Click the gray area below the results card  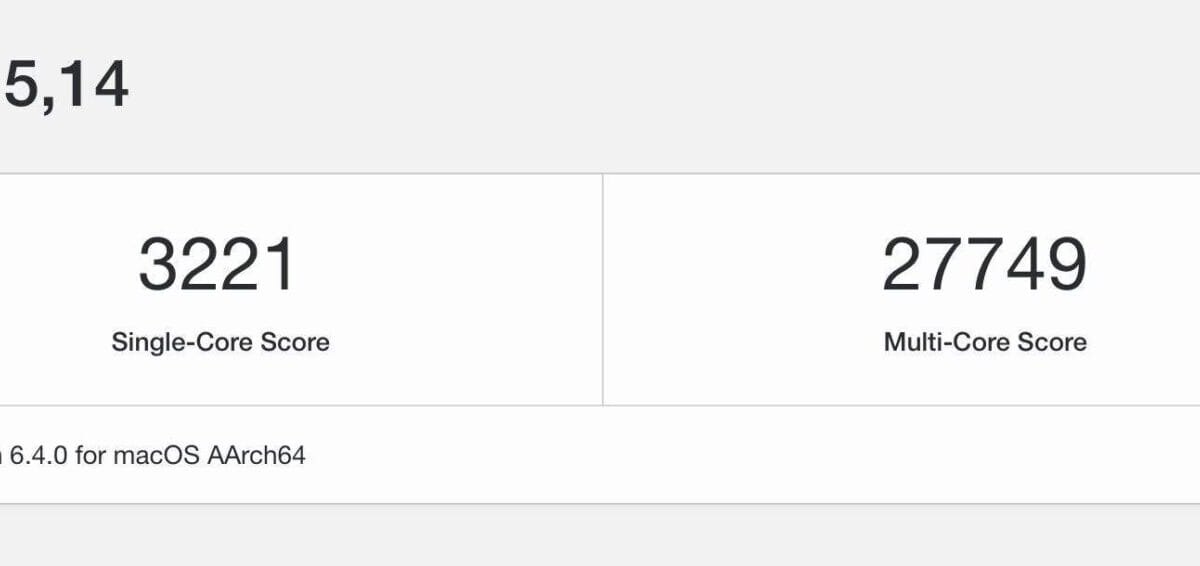click(x=600, y=535)
